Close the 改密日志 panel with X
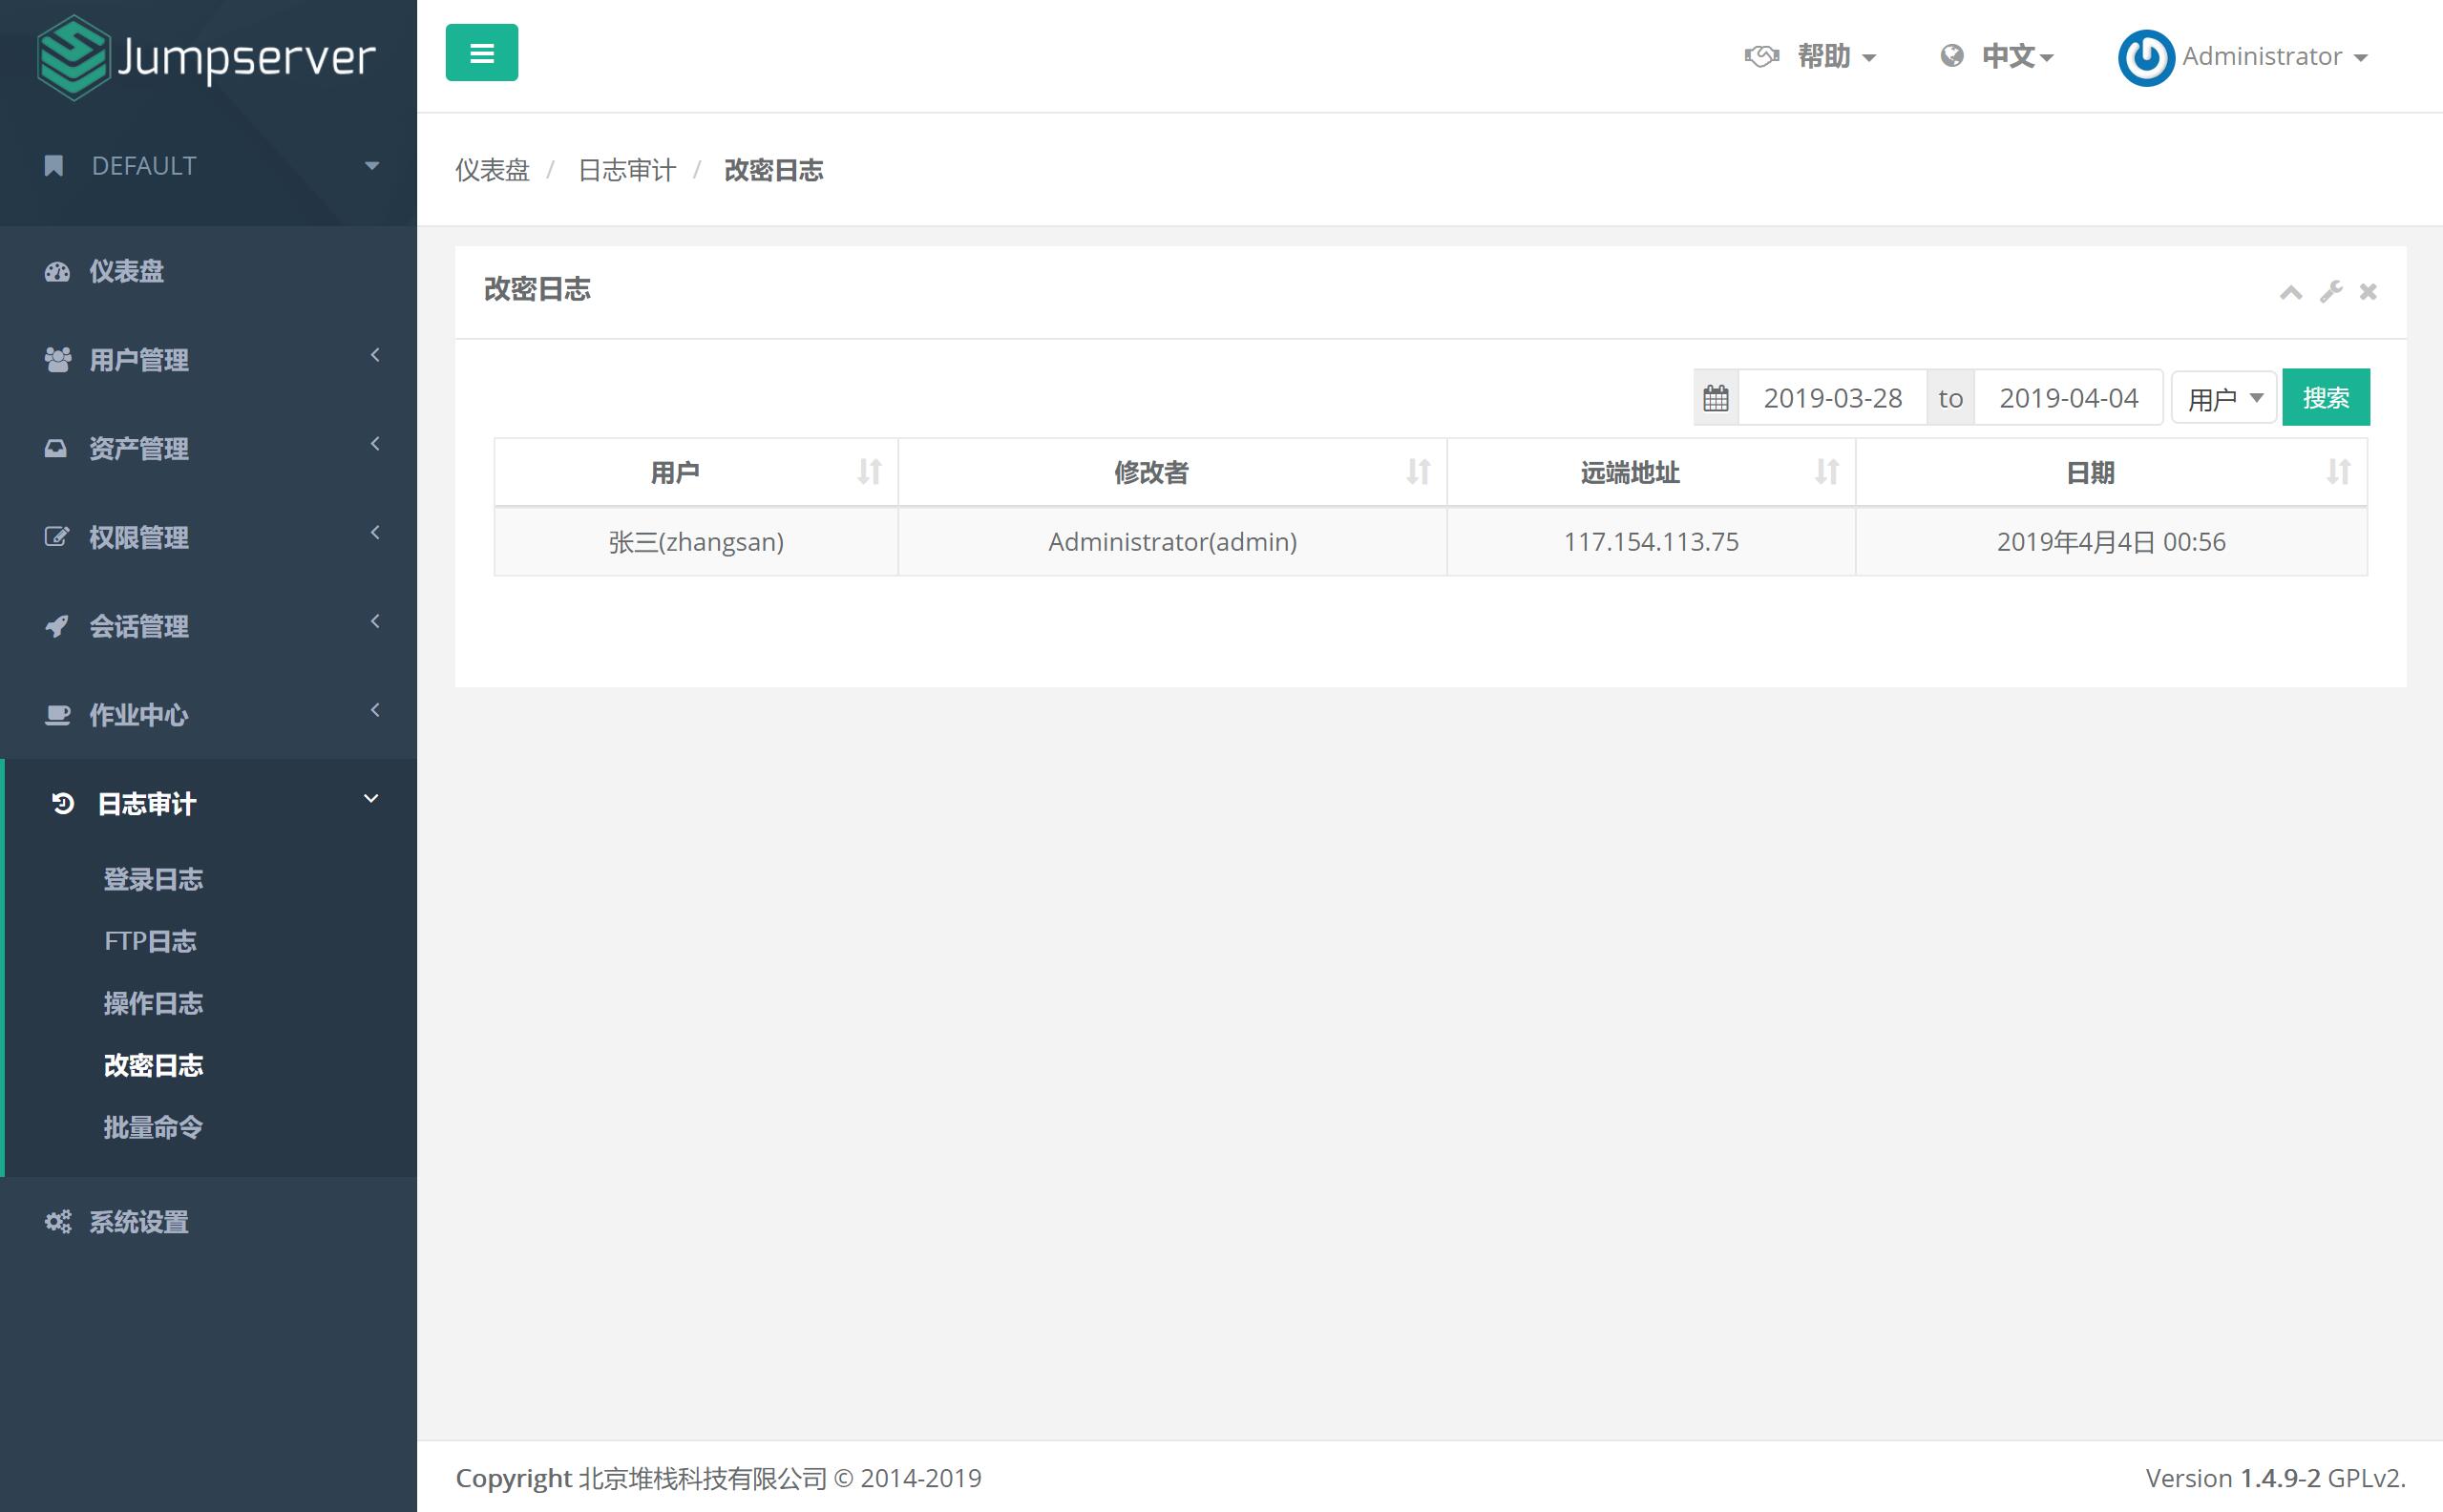 (2367, 291)
